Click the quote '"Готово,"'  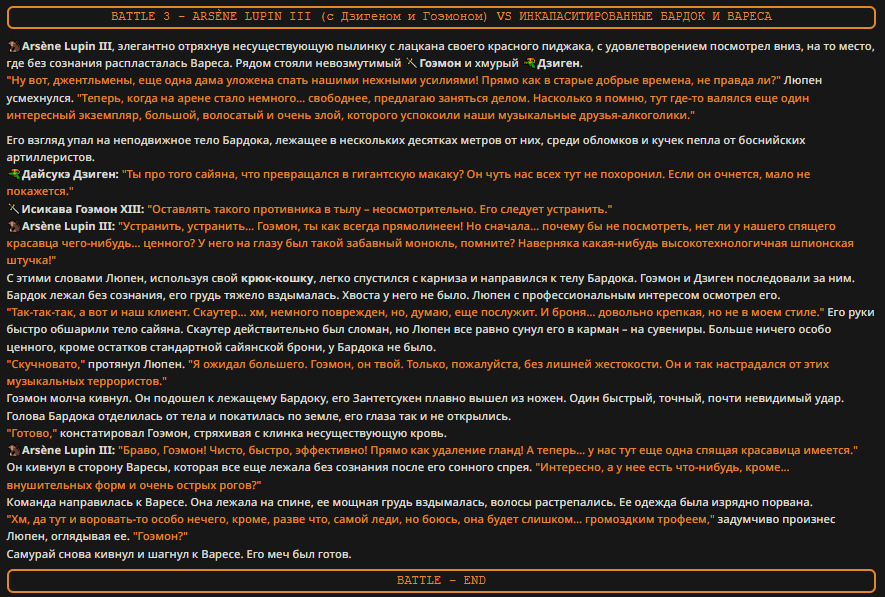tap(32, 433)
